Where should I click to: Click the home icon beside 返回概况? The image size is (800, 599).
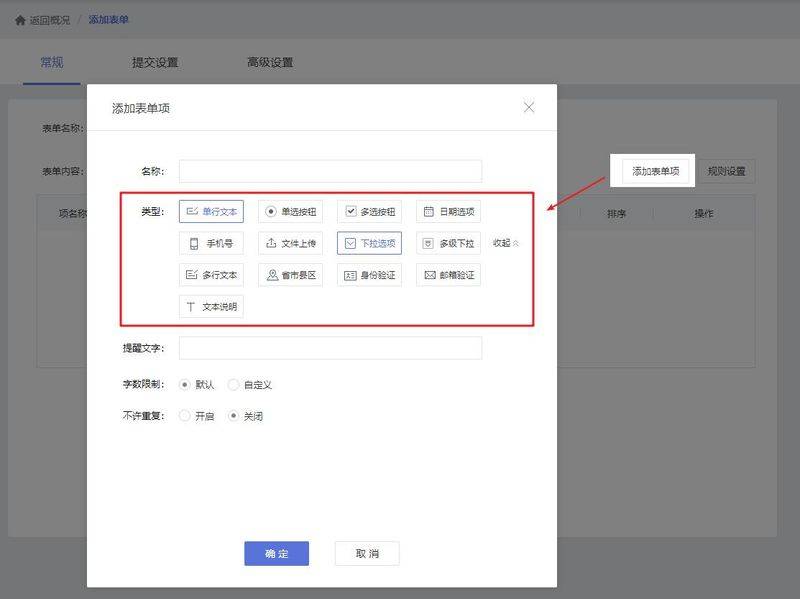tap(20, 20)
